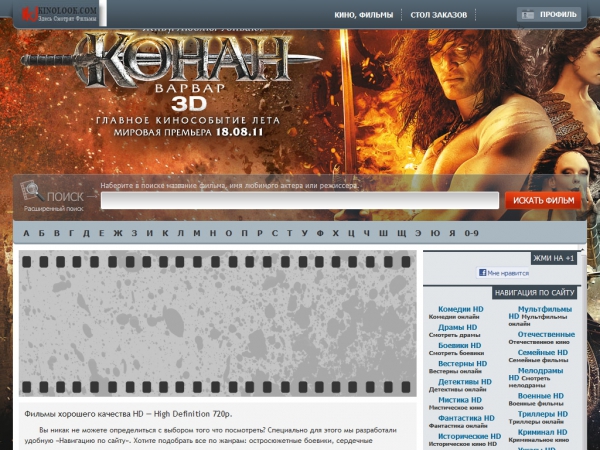Viewport: 600px width, 450px height.
Task: Select letter В in alphabet bar
Action: point(57,233)
